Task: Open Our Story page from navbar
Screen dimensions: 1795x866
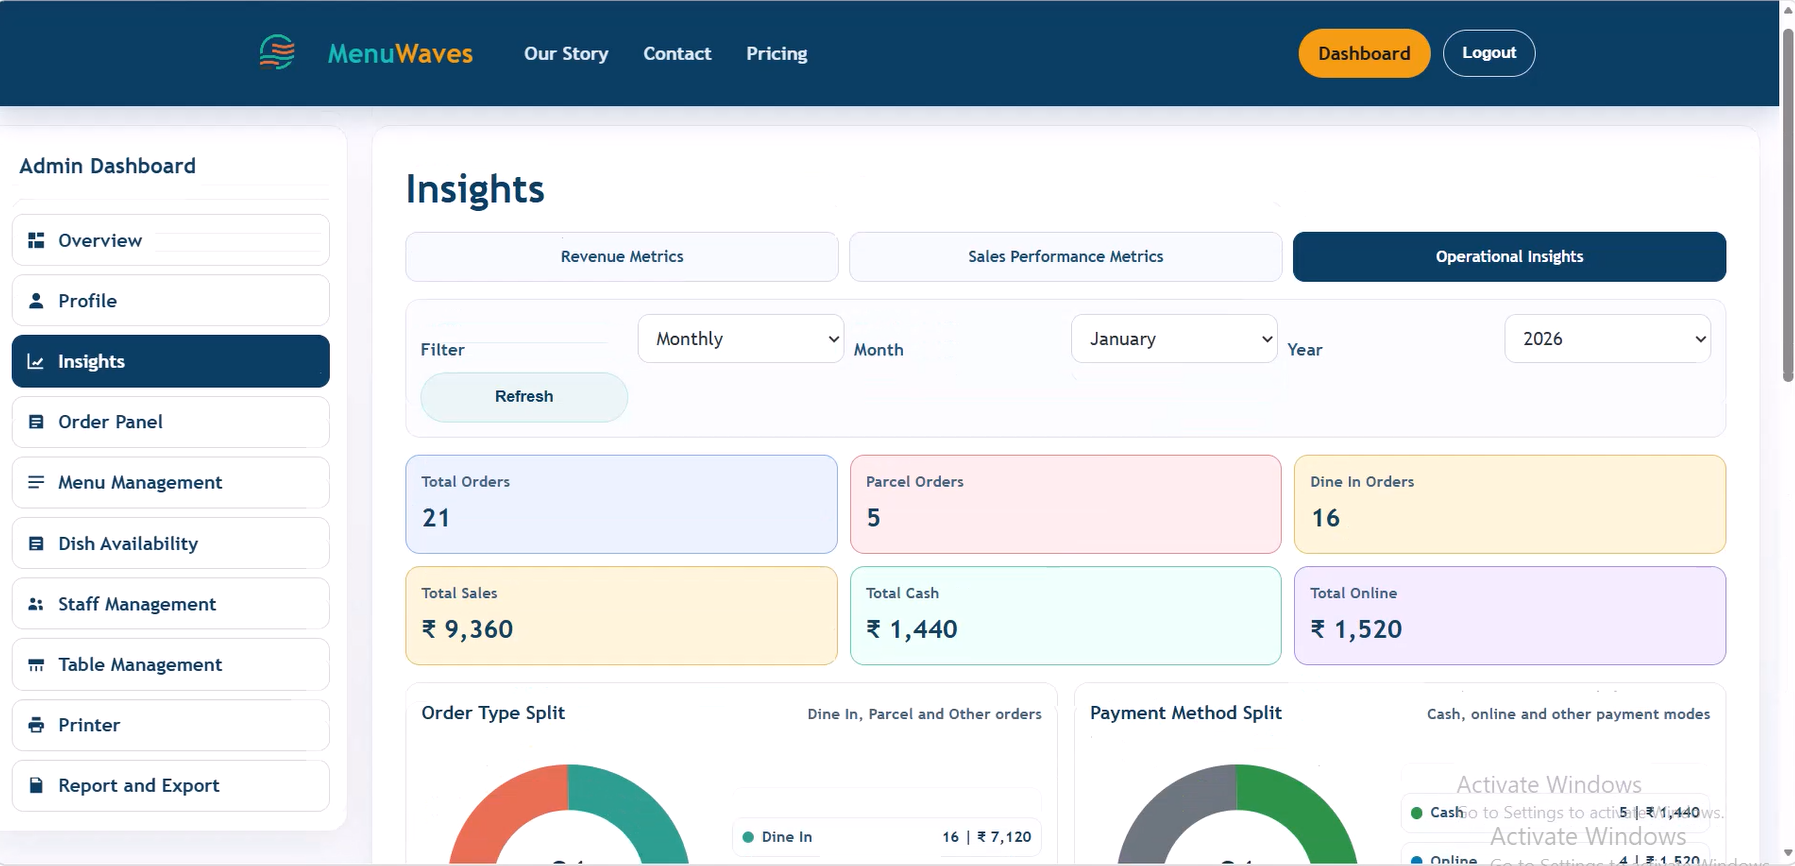Action: coord(566,54)
